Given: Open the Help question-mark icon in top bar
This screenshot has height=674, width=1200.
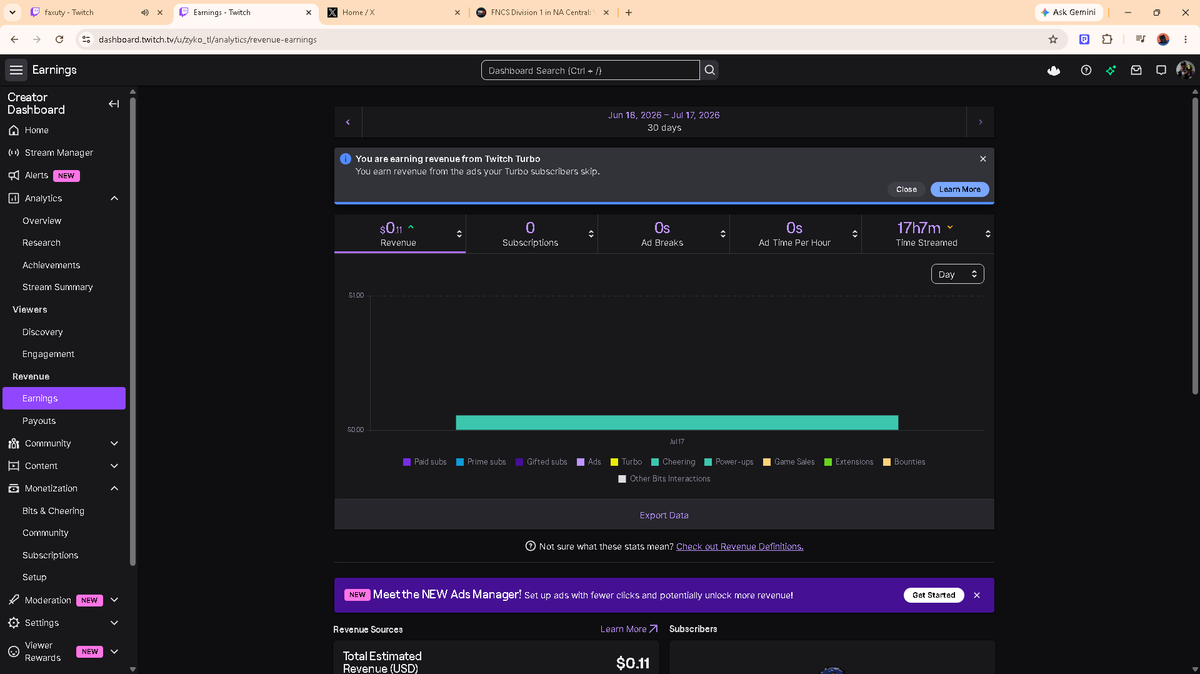Looking at the screenshot, I should [x=1086, y=70].
